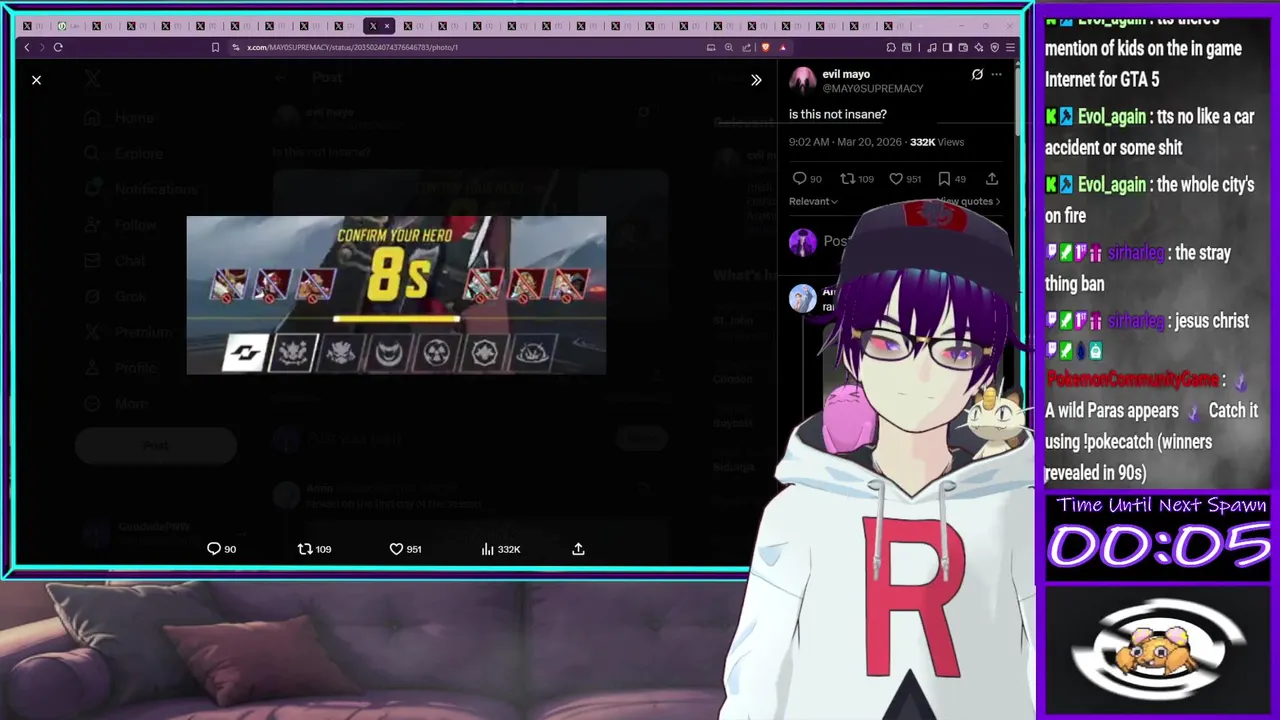View analytics icon 332K under the photo

point(500,549)
